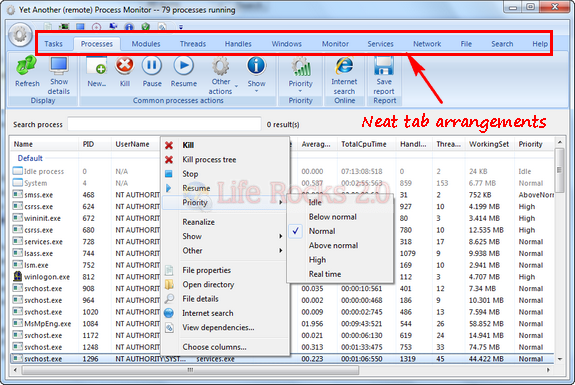
Task: Click vertical scrollbar down arrow
Action: [x=560, y=359]
